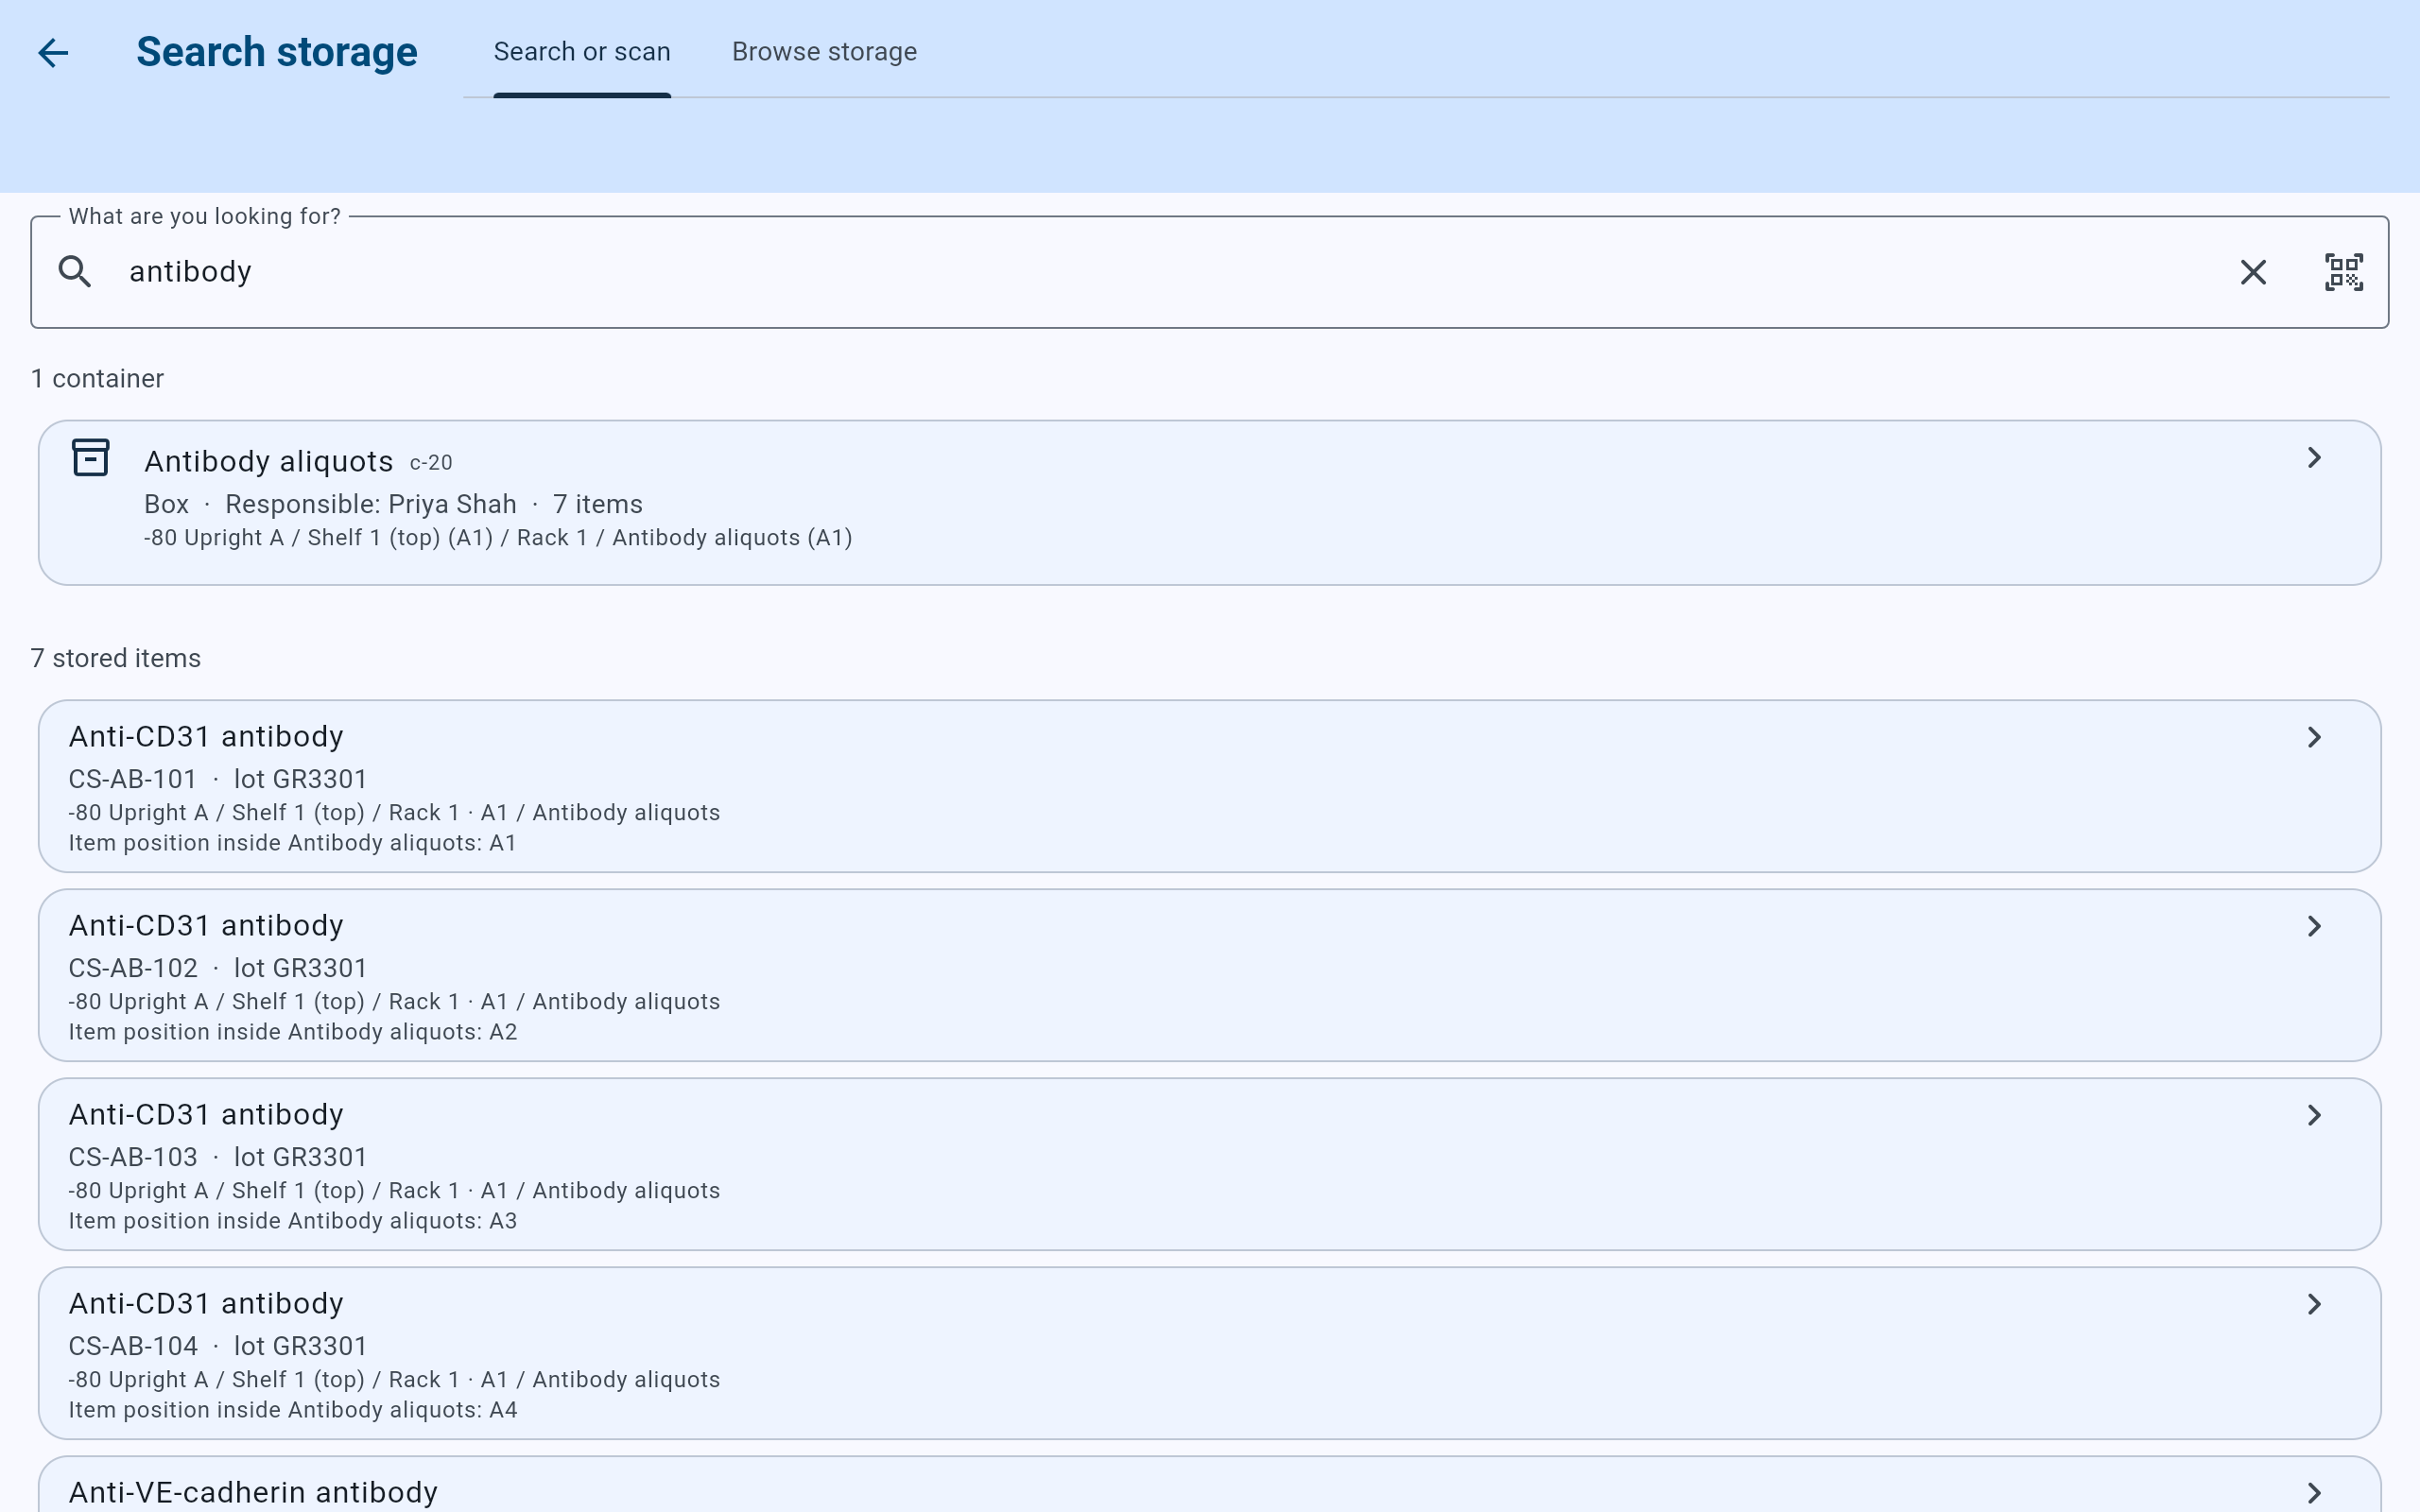Open Anti-CD31 antibody at position A2
This screenshot has width=2420, height=1512.
coord(1209,975)
